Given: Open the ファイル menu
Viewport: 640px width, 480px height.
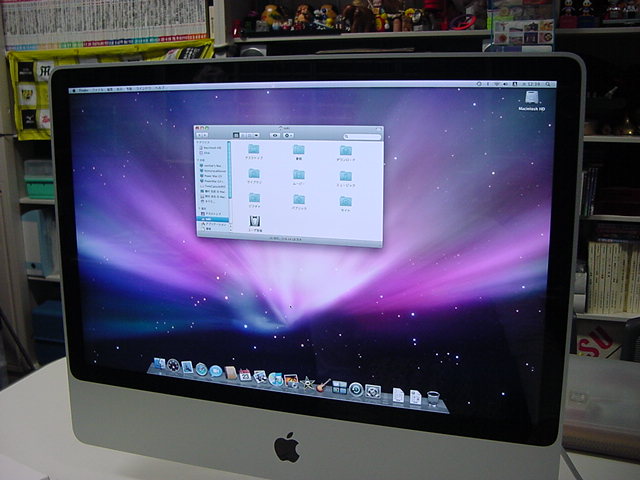Looking at the screenshot, I should [x=98, y=90].
